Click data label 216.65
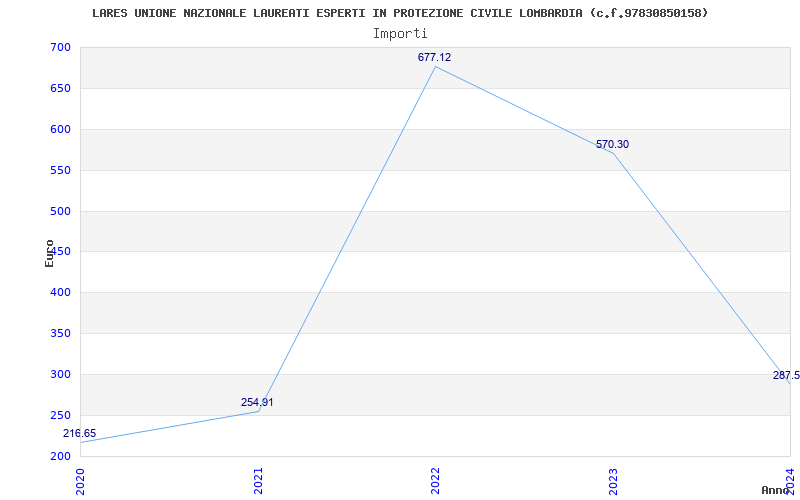800x500 pixels. click(x=79, y=434)
